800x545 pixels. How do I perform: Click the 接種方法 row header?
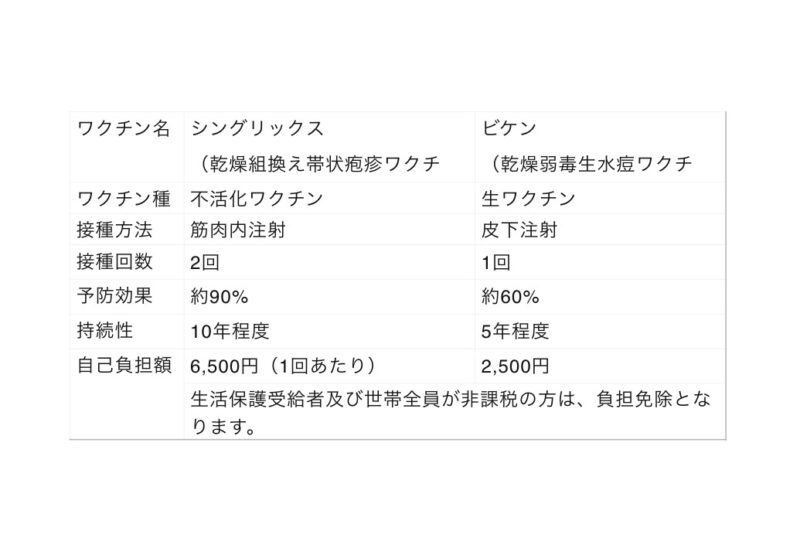(x=116, y=230)
